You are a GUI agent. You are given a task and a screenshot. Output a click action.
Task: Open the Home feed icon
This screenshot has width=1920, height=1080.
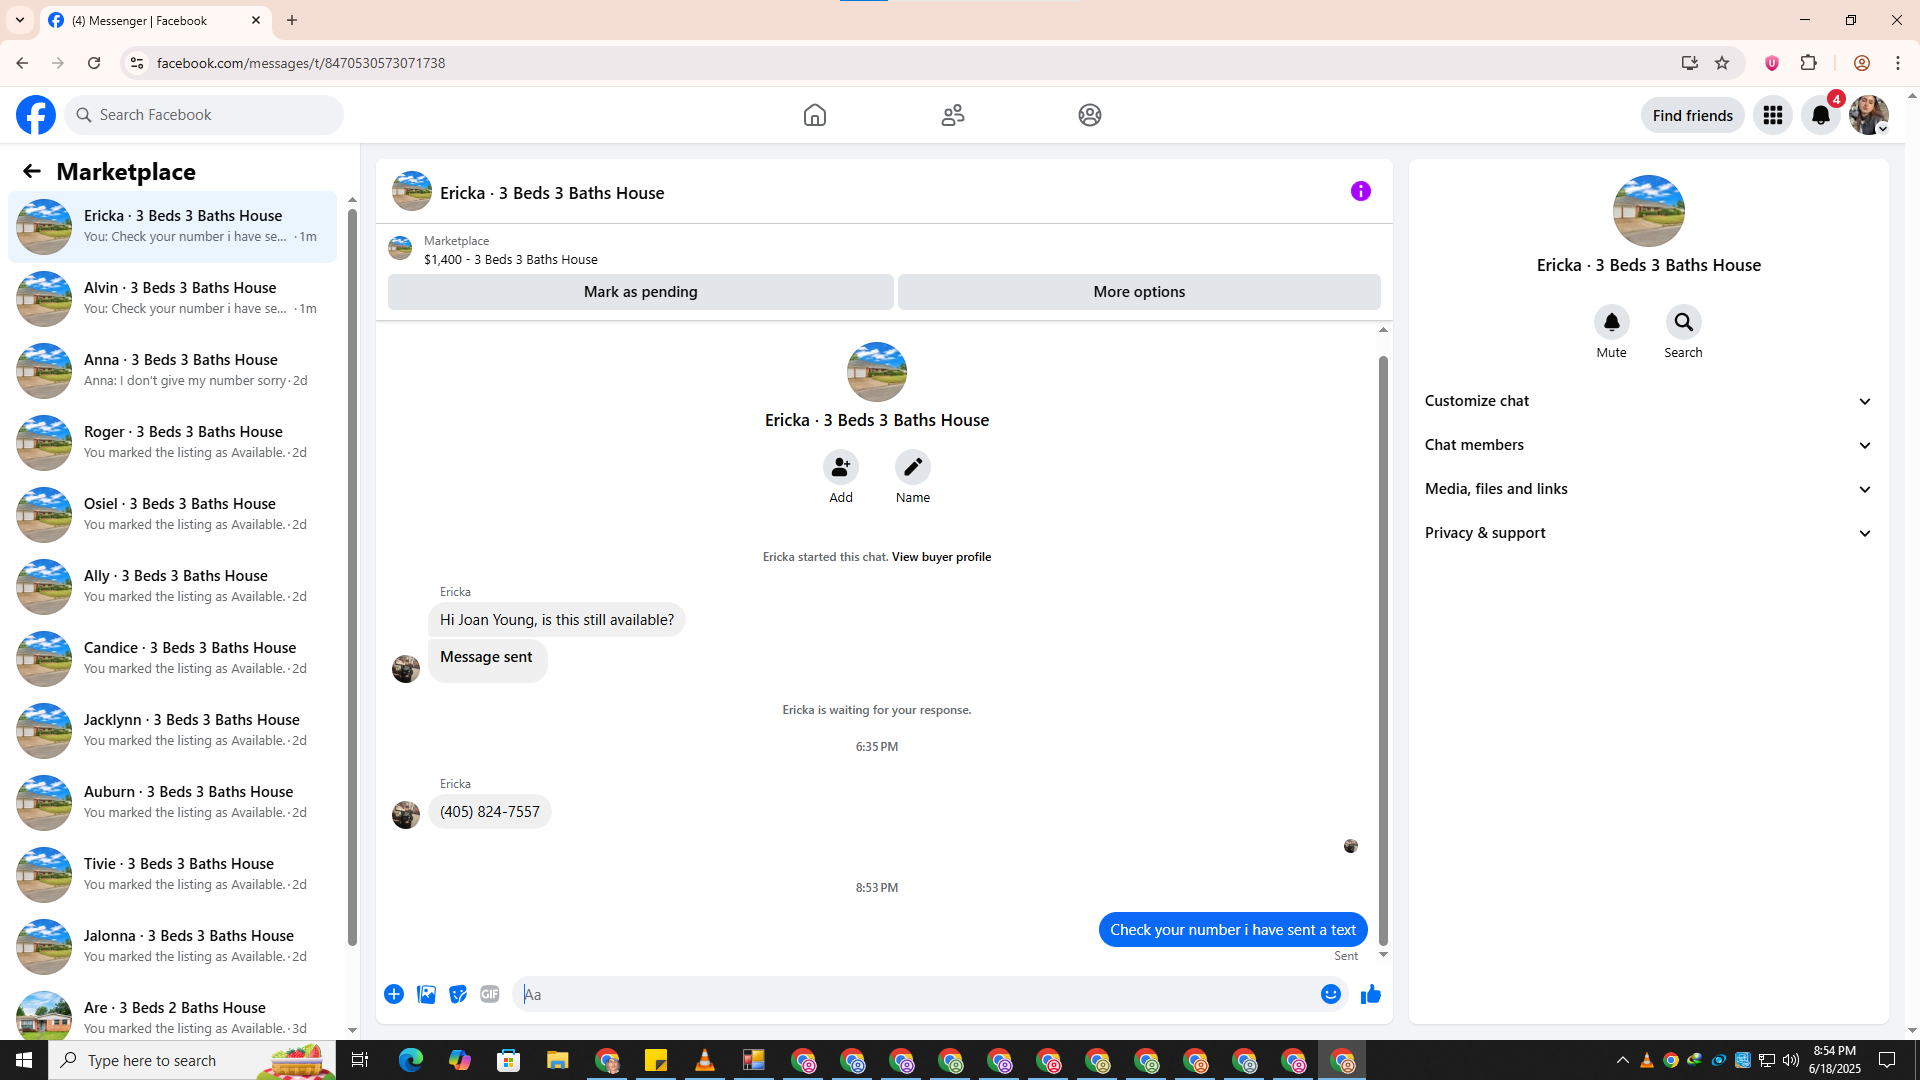coord(815,115)
